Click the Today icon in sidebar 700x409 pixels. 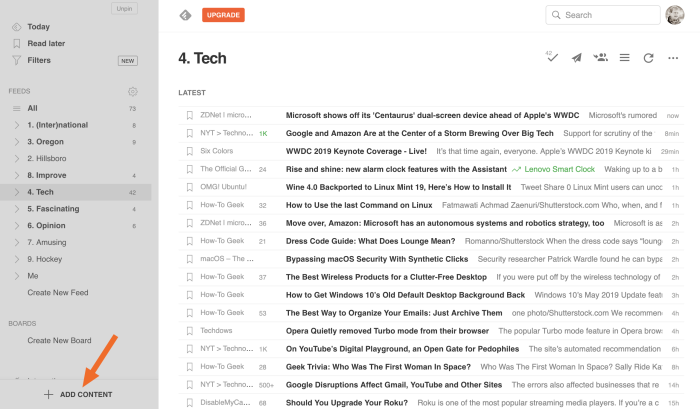pos(17,27)
